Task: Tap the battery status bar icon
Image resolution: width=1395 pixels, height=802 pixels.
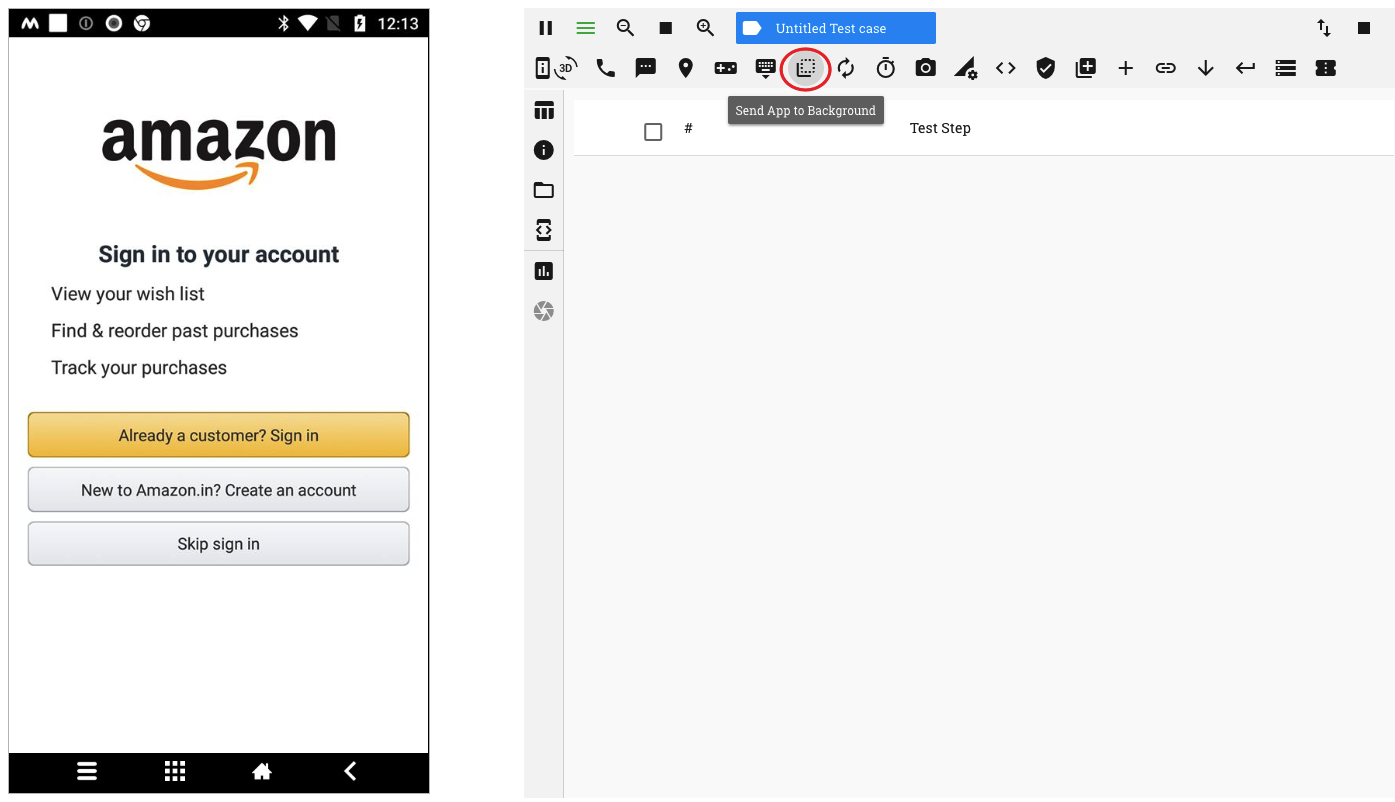Action: point(361,23)
